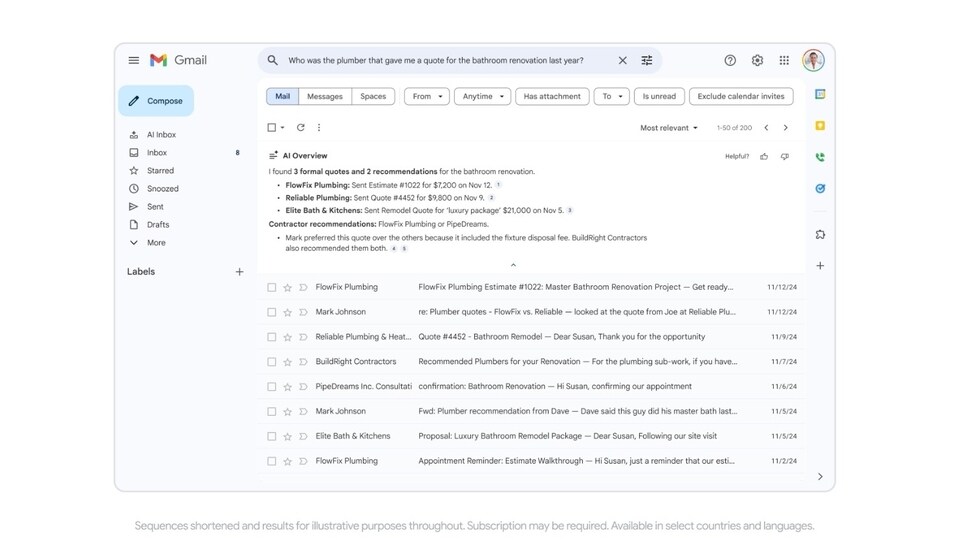The image size is (960, 540).
Task: Compose a new email
Action: click(156, 101)
